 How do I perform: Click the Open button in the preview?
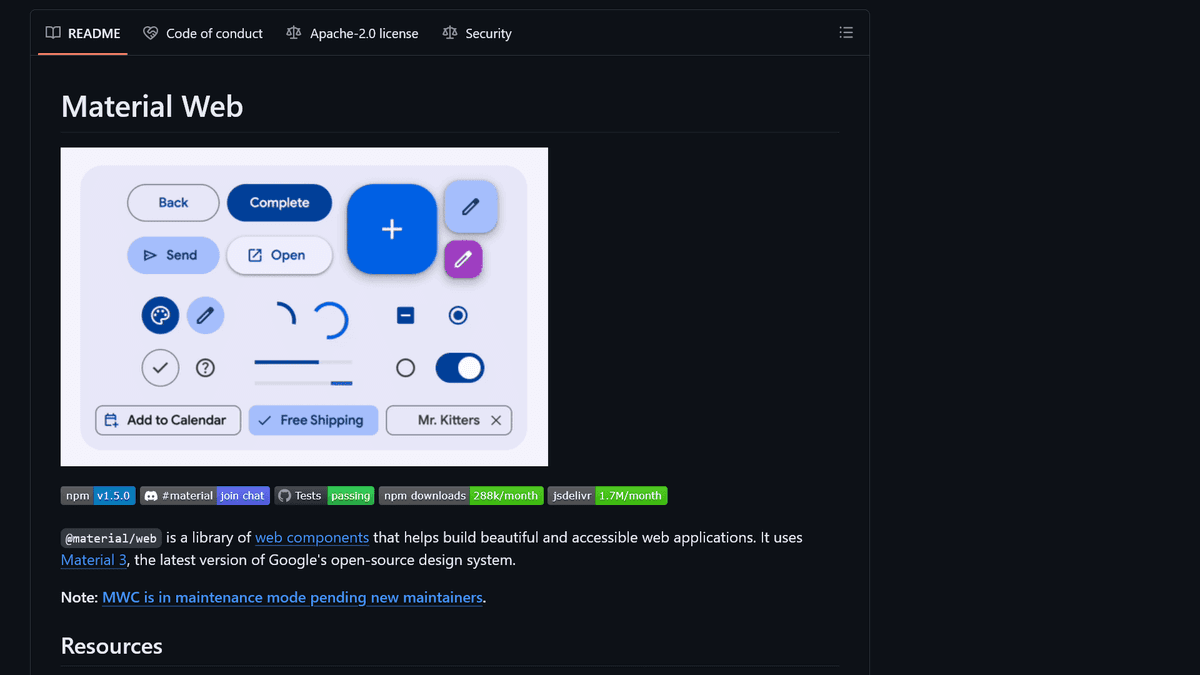279,255
